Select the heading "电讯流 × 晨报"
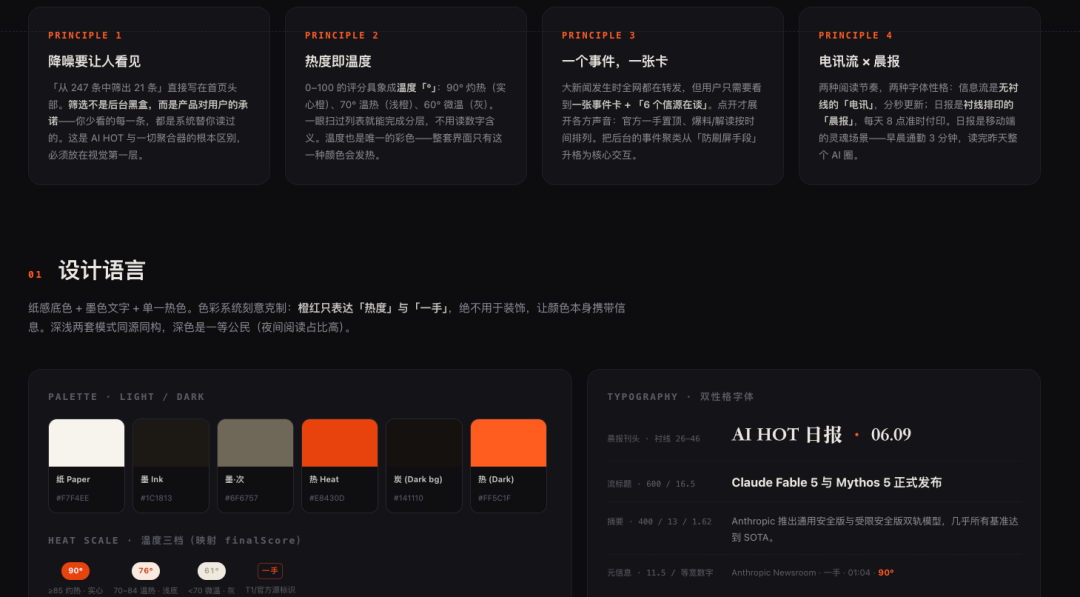Image resolution: width=1080 pixels, height=597 pixels. tap(859, 61)
